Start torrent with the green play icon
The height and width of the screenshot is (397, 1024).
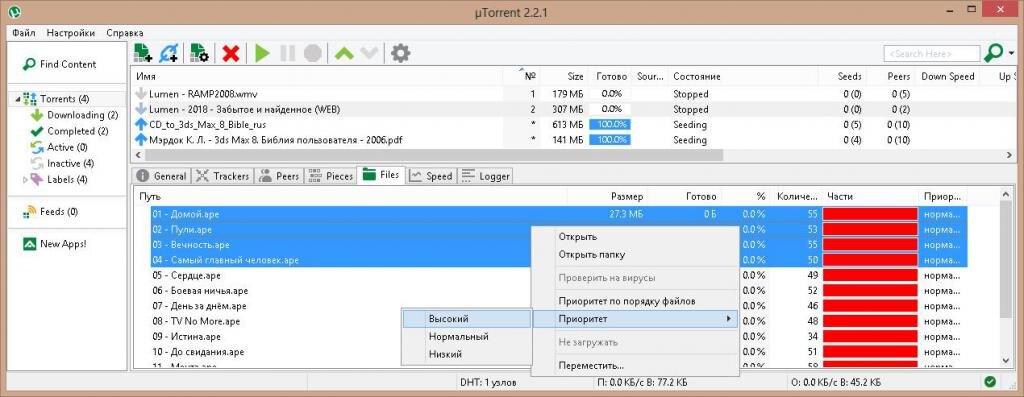click(263, 54)
